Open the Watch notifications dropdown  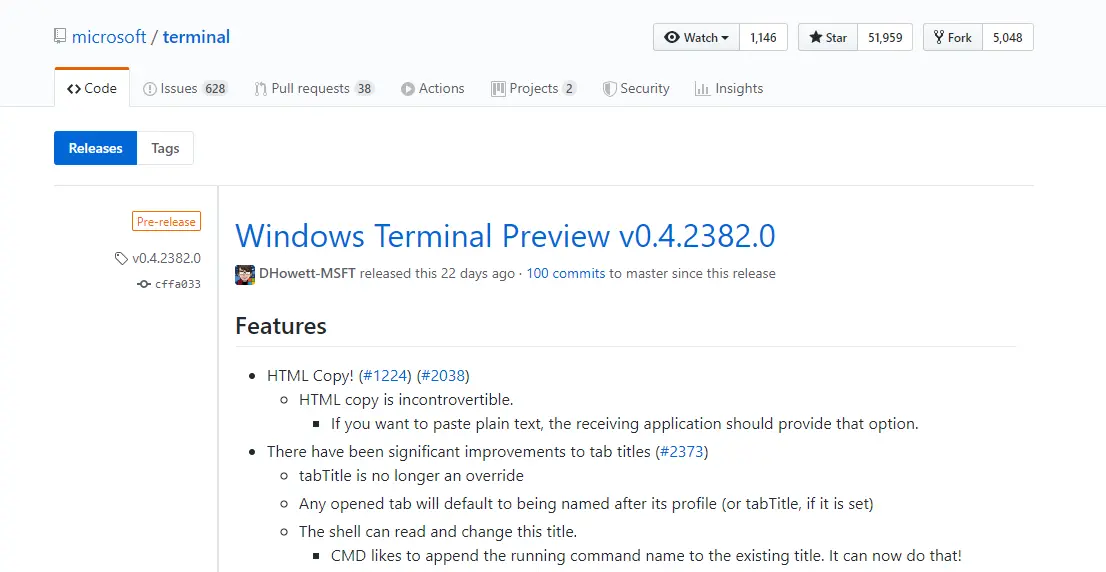[x=696, y=37]
